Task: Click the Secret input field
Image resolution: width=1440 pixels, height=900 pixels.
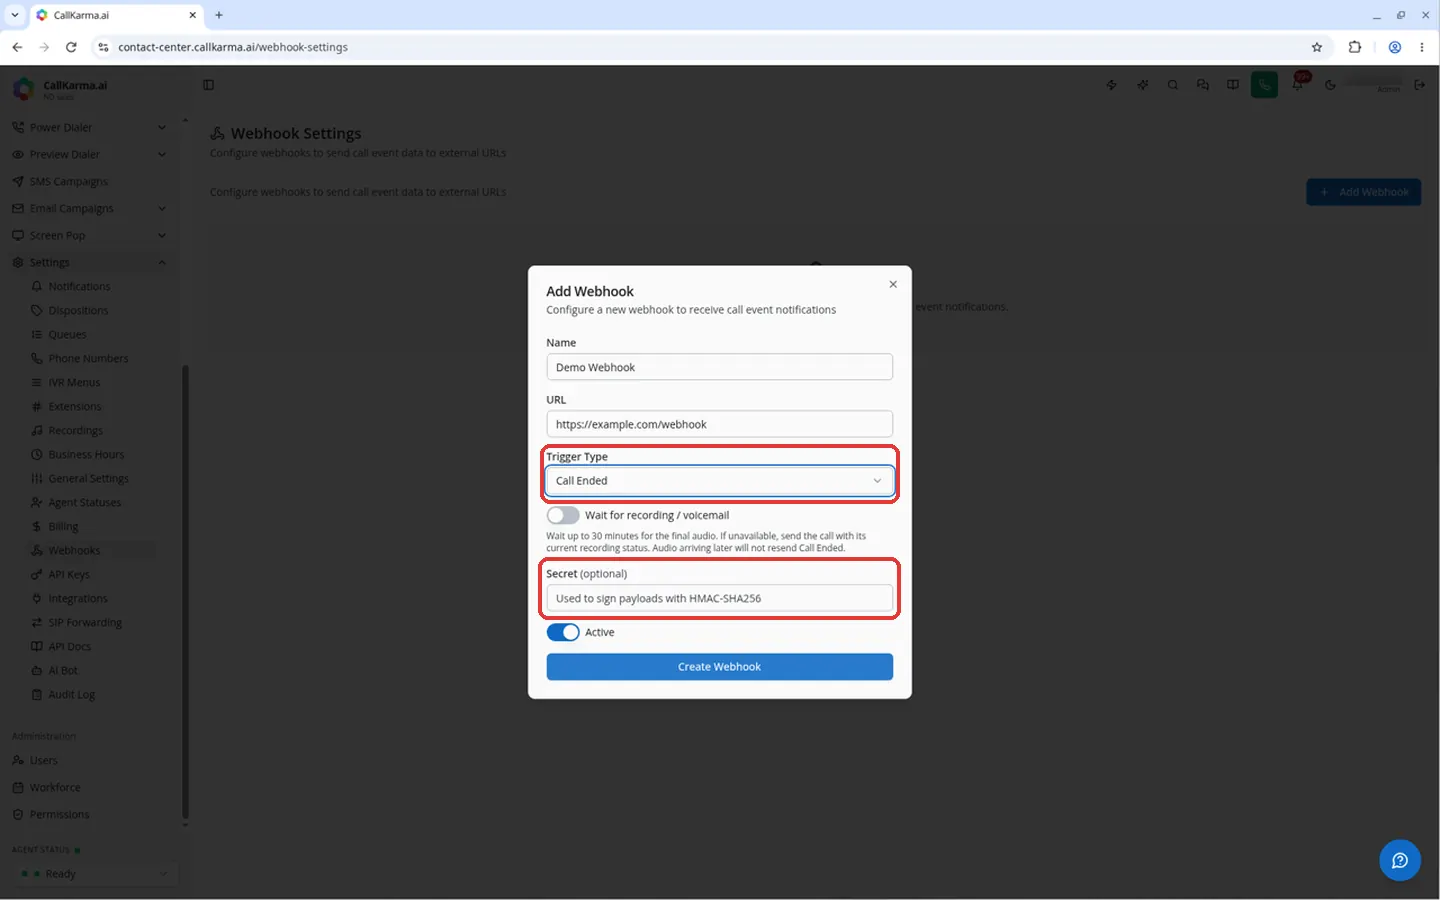Action: (x=719, y=598)
